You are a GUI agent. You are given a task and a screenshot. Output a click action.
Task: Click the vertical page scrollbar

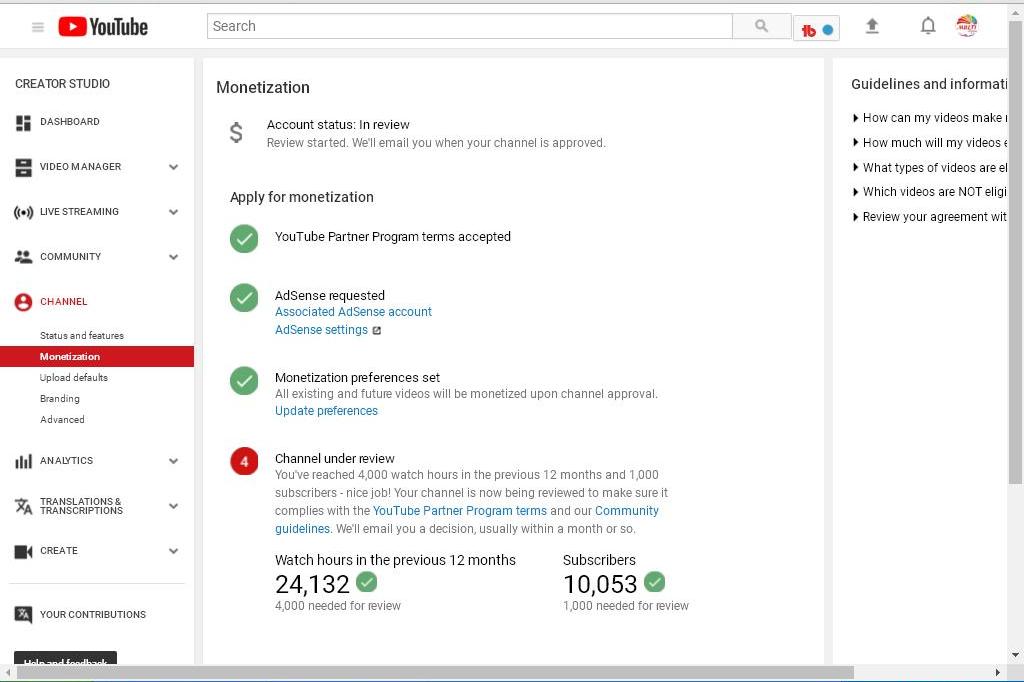[1015, 252]
